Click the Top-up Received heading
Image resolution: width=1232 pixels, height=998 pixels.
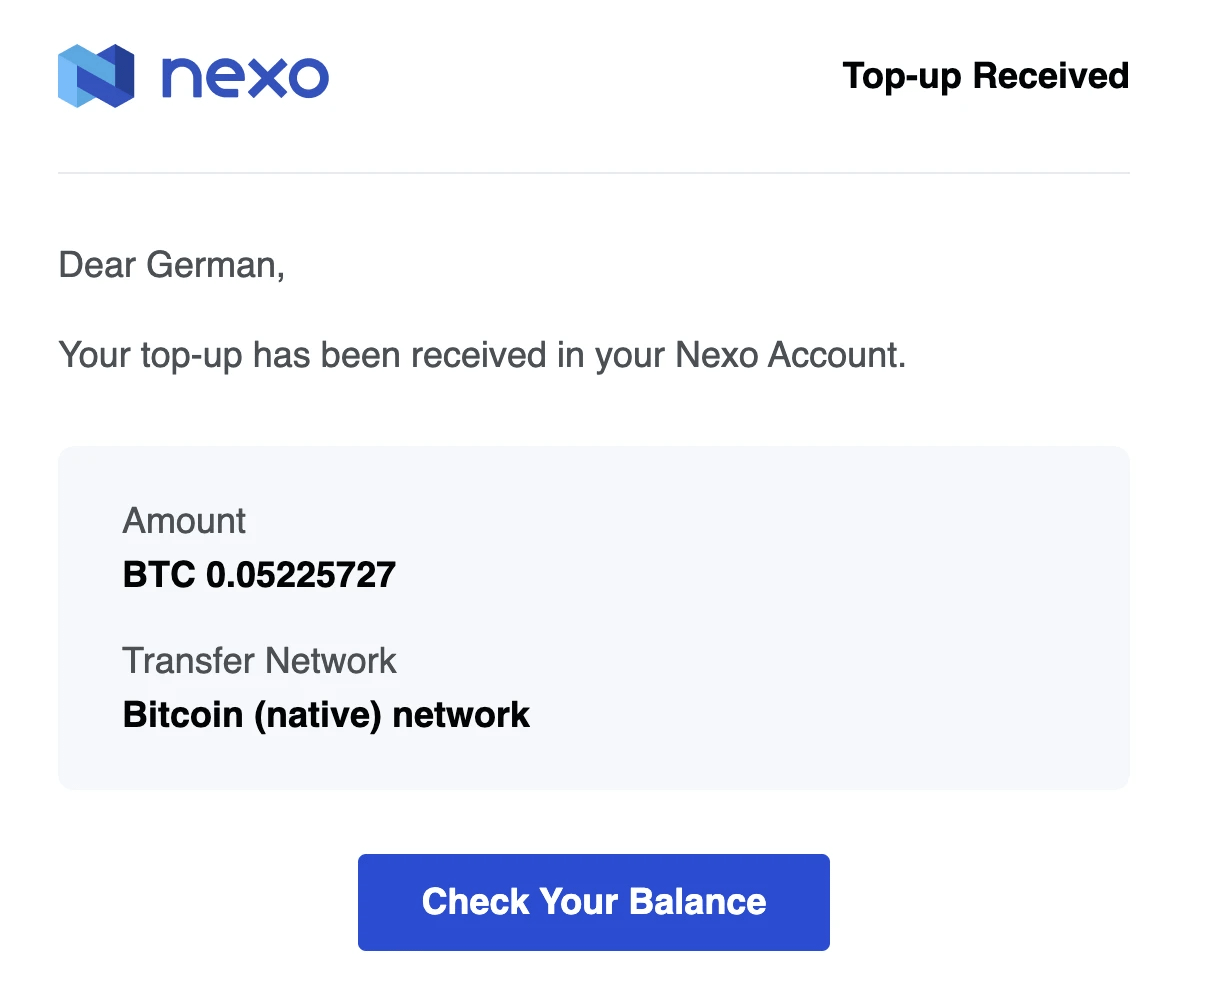(986, 76)
